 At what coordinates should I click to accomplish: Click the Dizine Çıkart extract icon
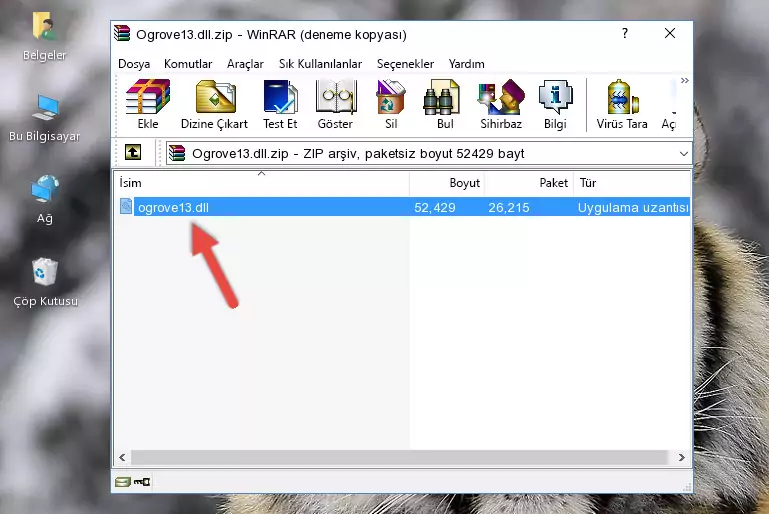[215, 104]
